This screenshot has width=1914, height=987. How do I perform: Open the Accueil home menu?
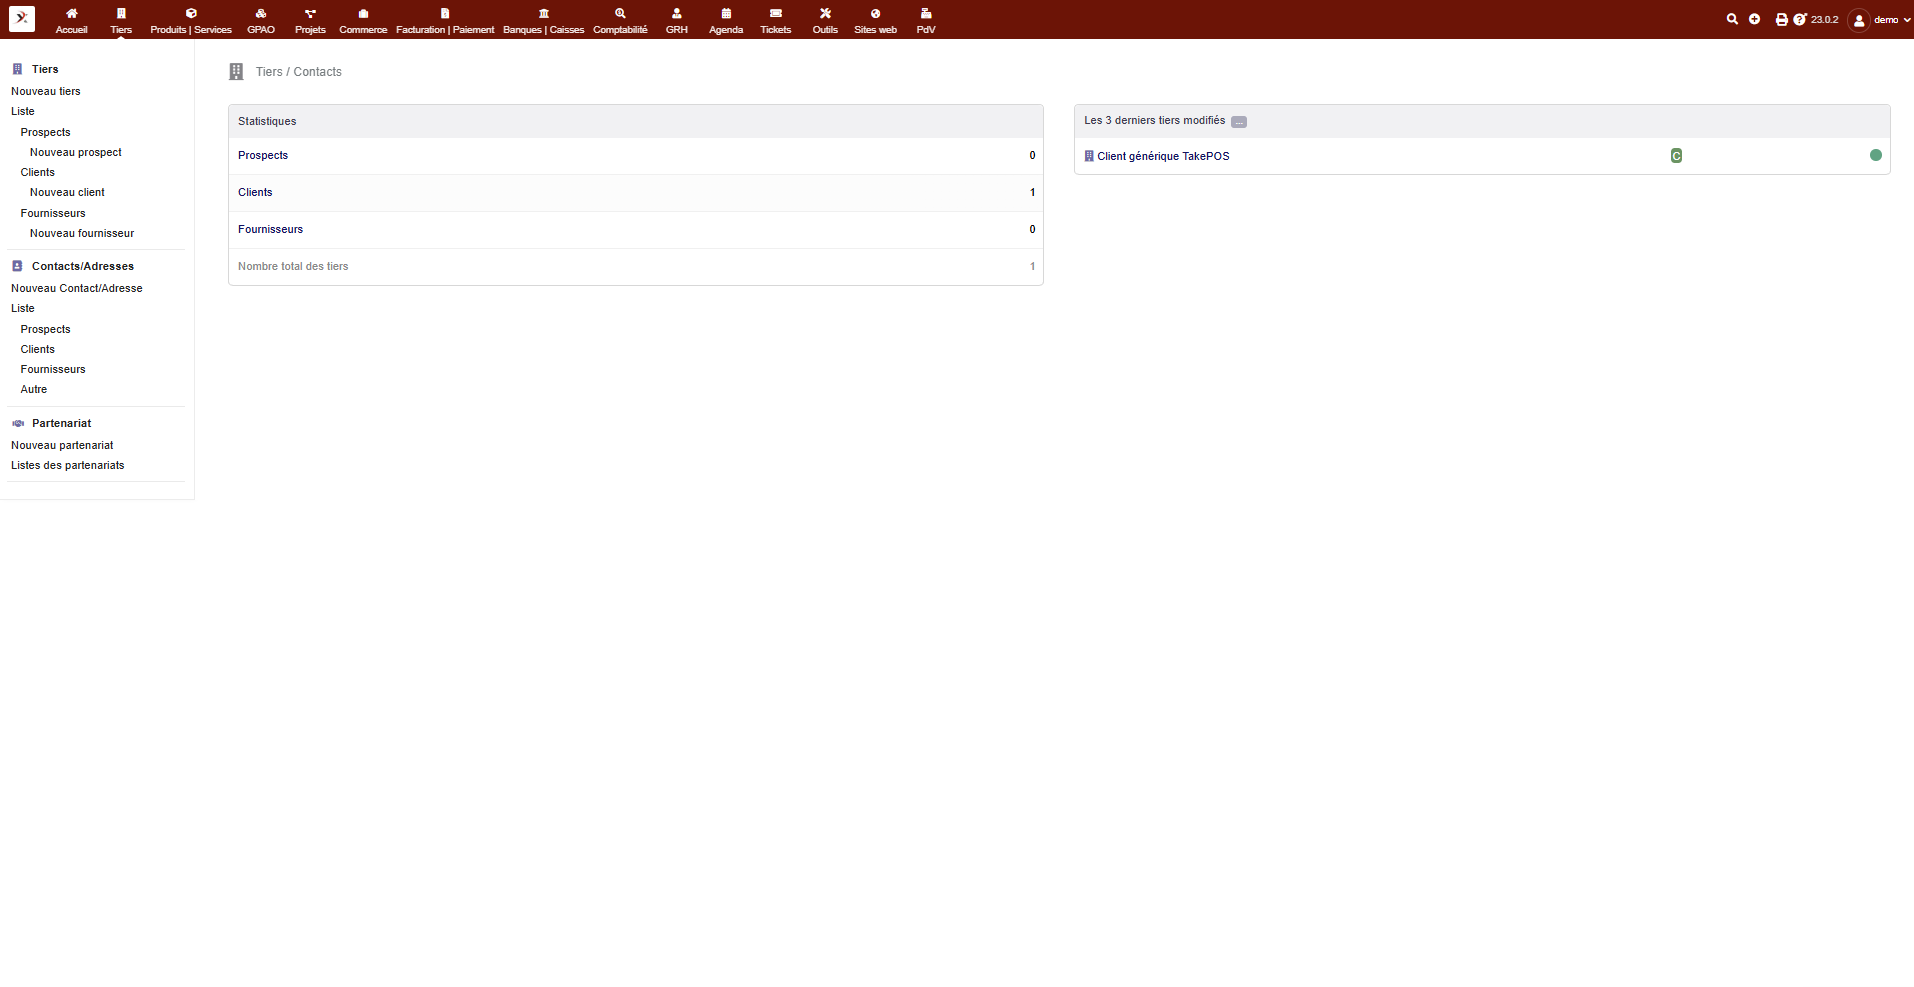point(71,20)
